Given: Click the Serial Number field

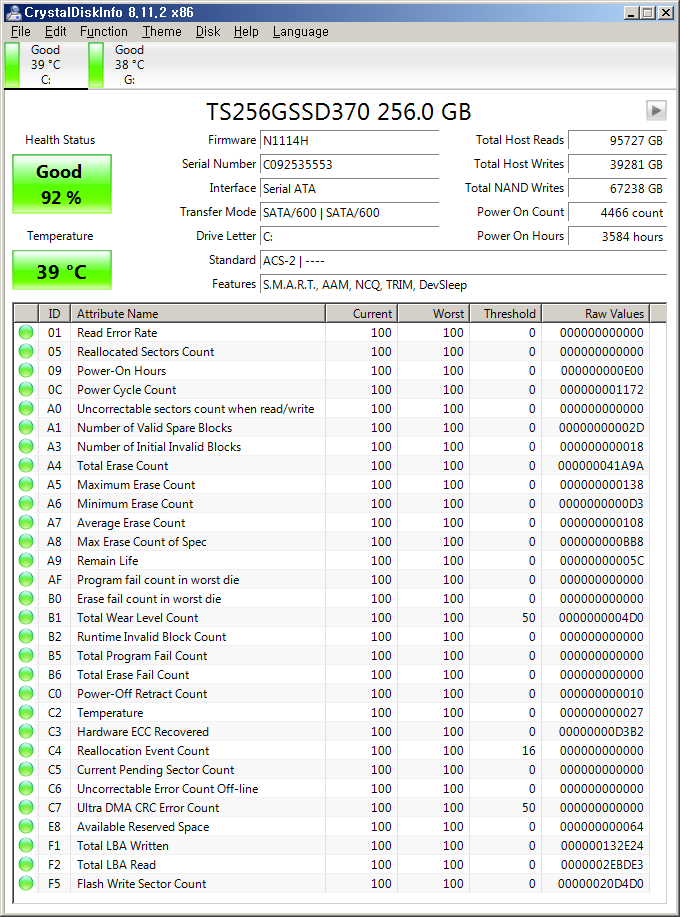Looking at the screenshot, I should pyautogui.click(x=349, y=164).
